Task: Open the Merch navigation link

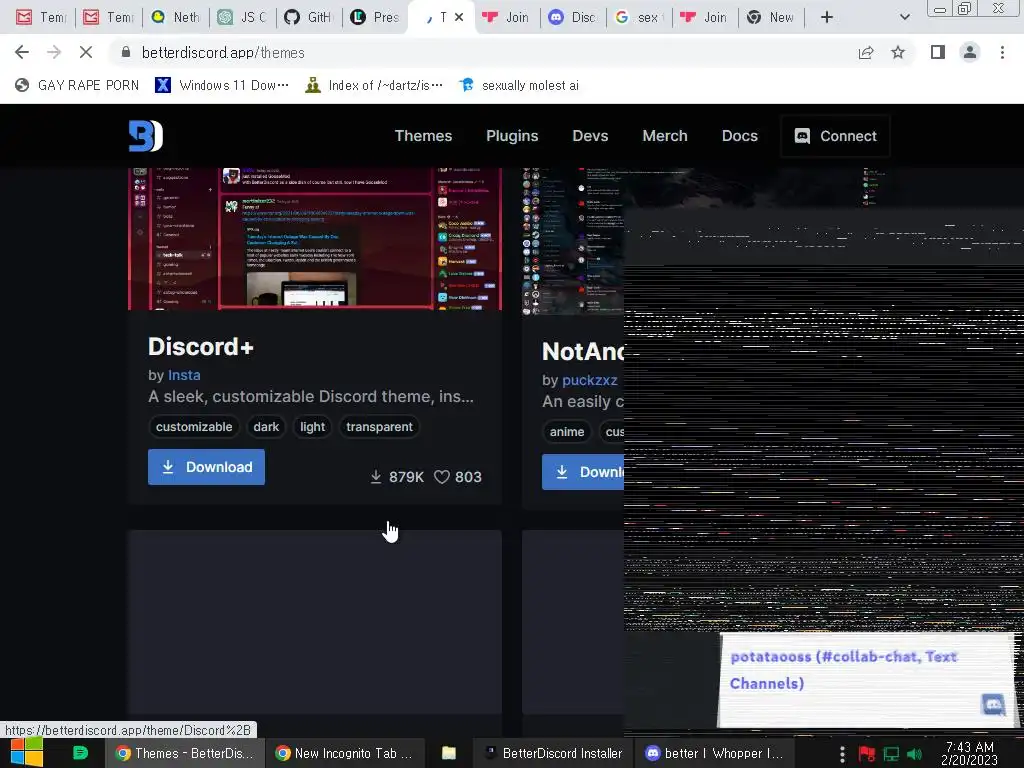Action: 665,136
